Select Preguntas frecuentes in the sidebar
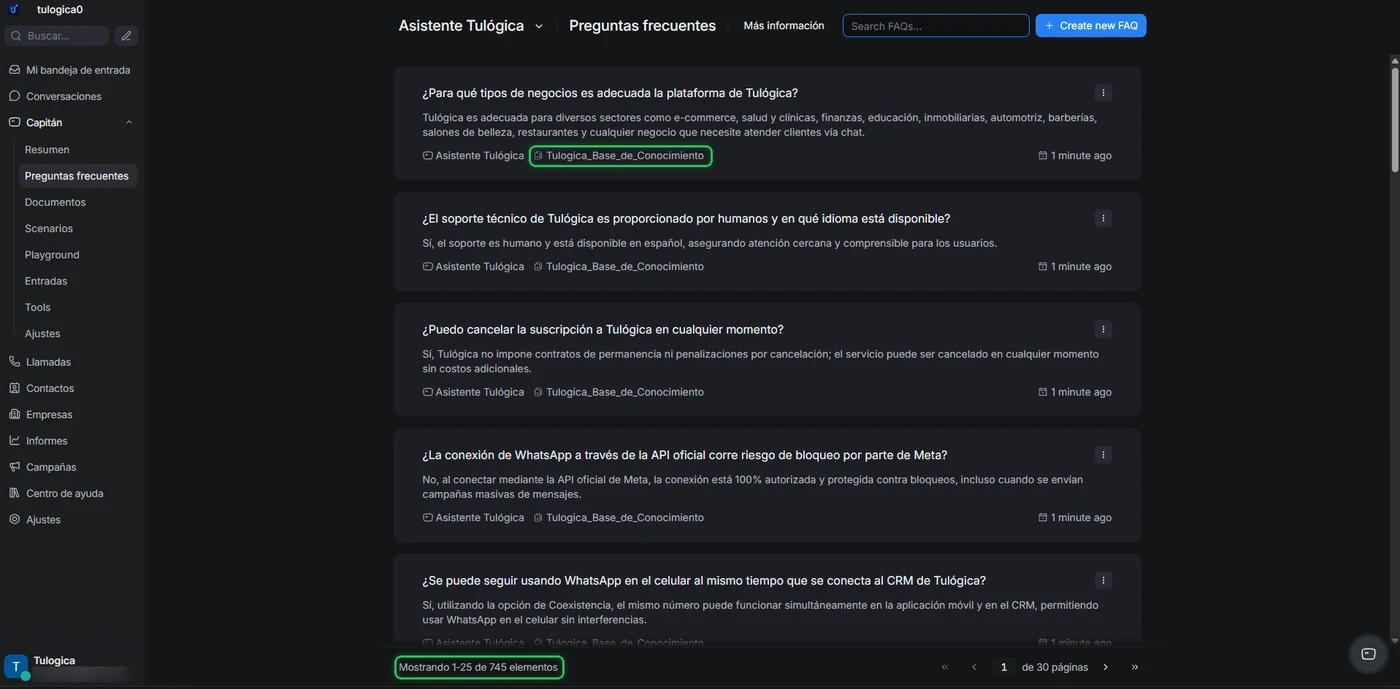Viewport: 1400px width, 689px height. (78, 176)
